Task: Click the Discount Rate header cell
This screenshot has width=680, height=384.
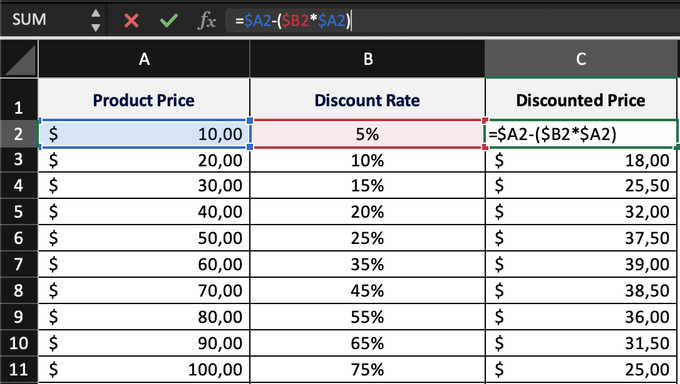Action: pos(368,99)
